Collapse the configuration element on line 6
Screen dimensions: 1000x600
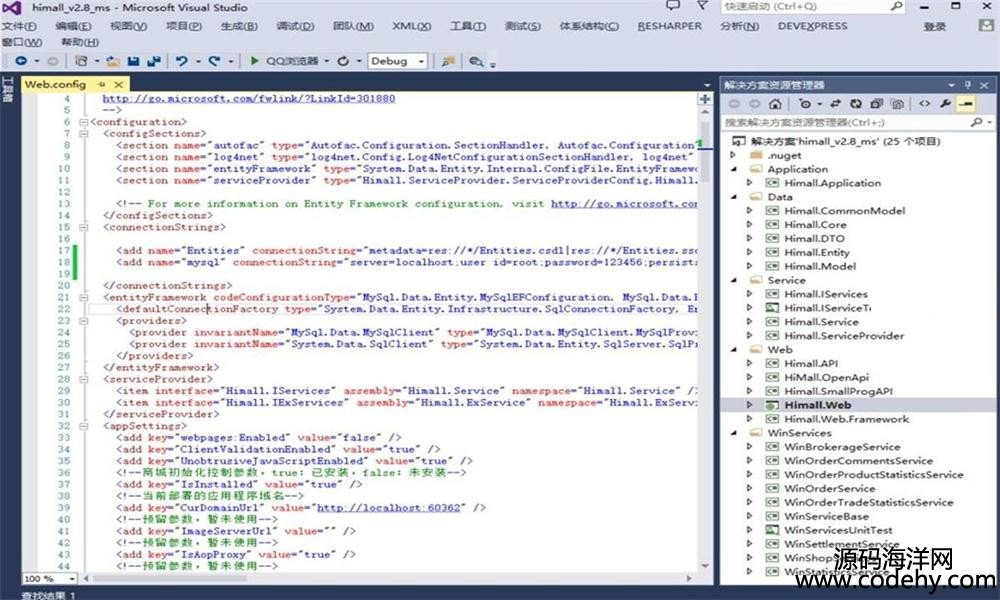pyautogui.click(x=84, y=122)
